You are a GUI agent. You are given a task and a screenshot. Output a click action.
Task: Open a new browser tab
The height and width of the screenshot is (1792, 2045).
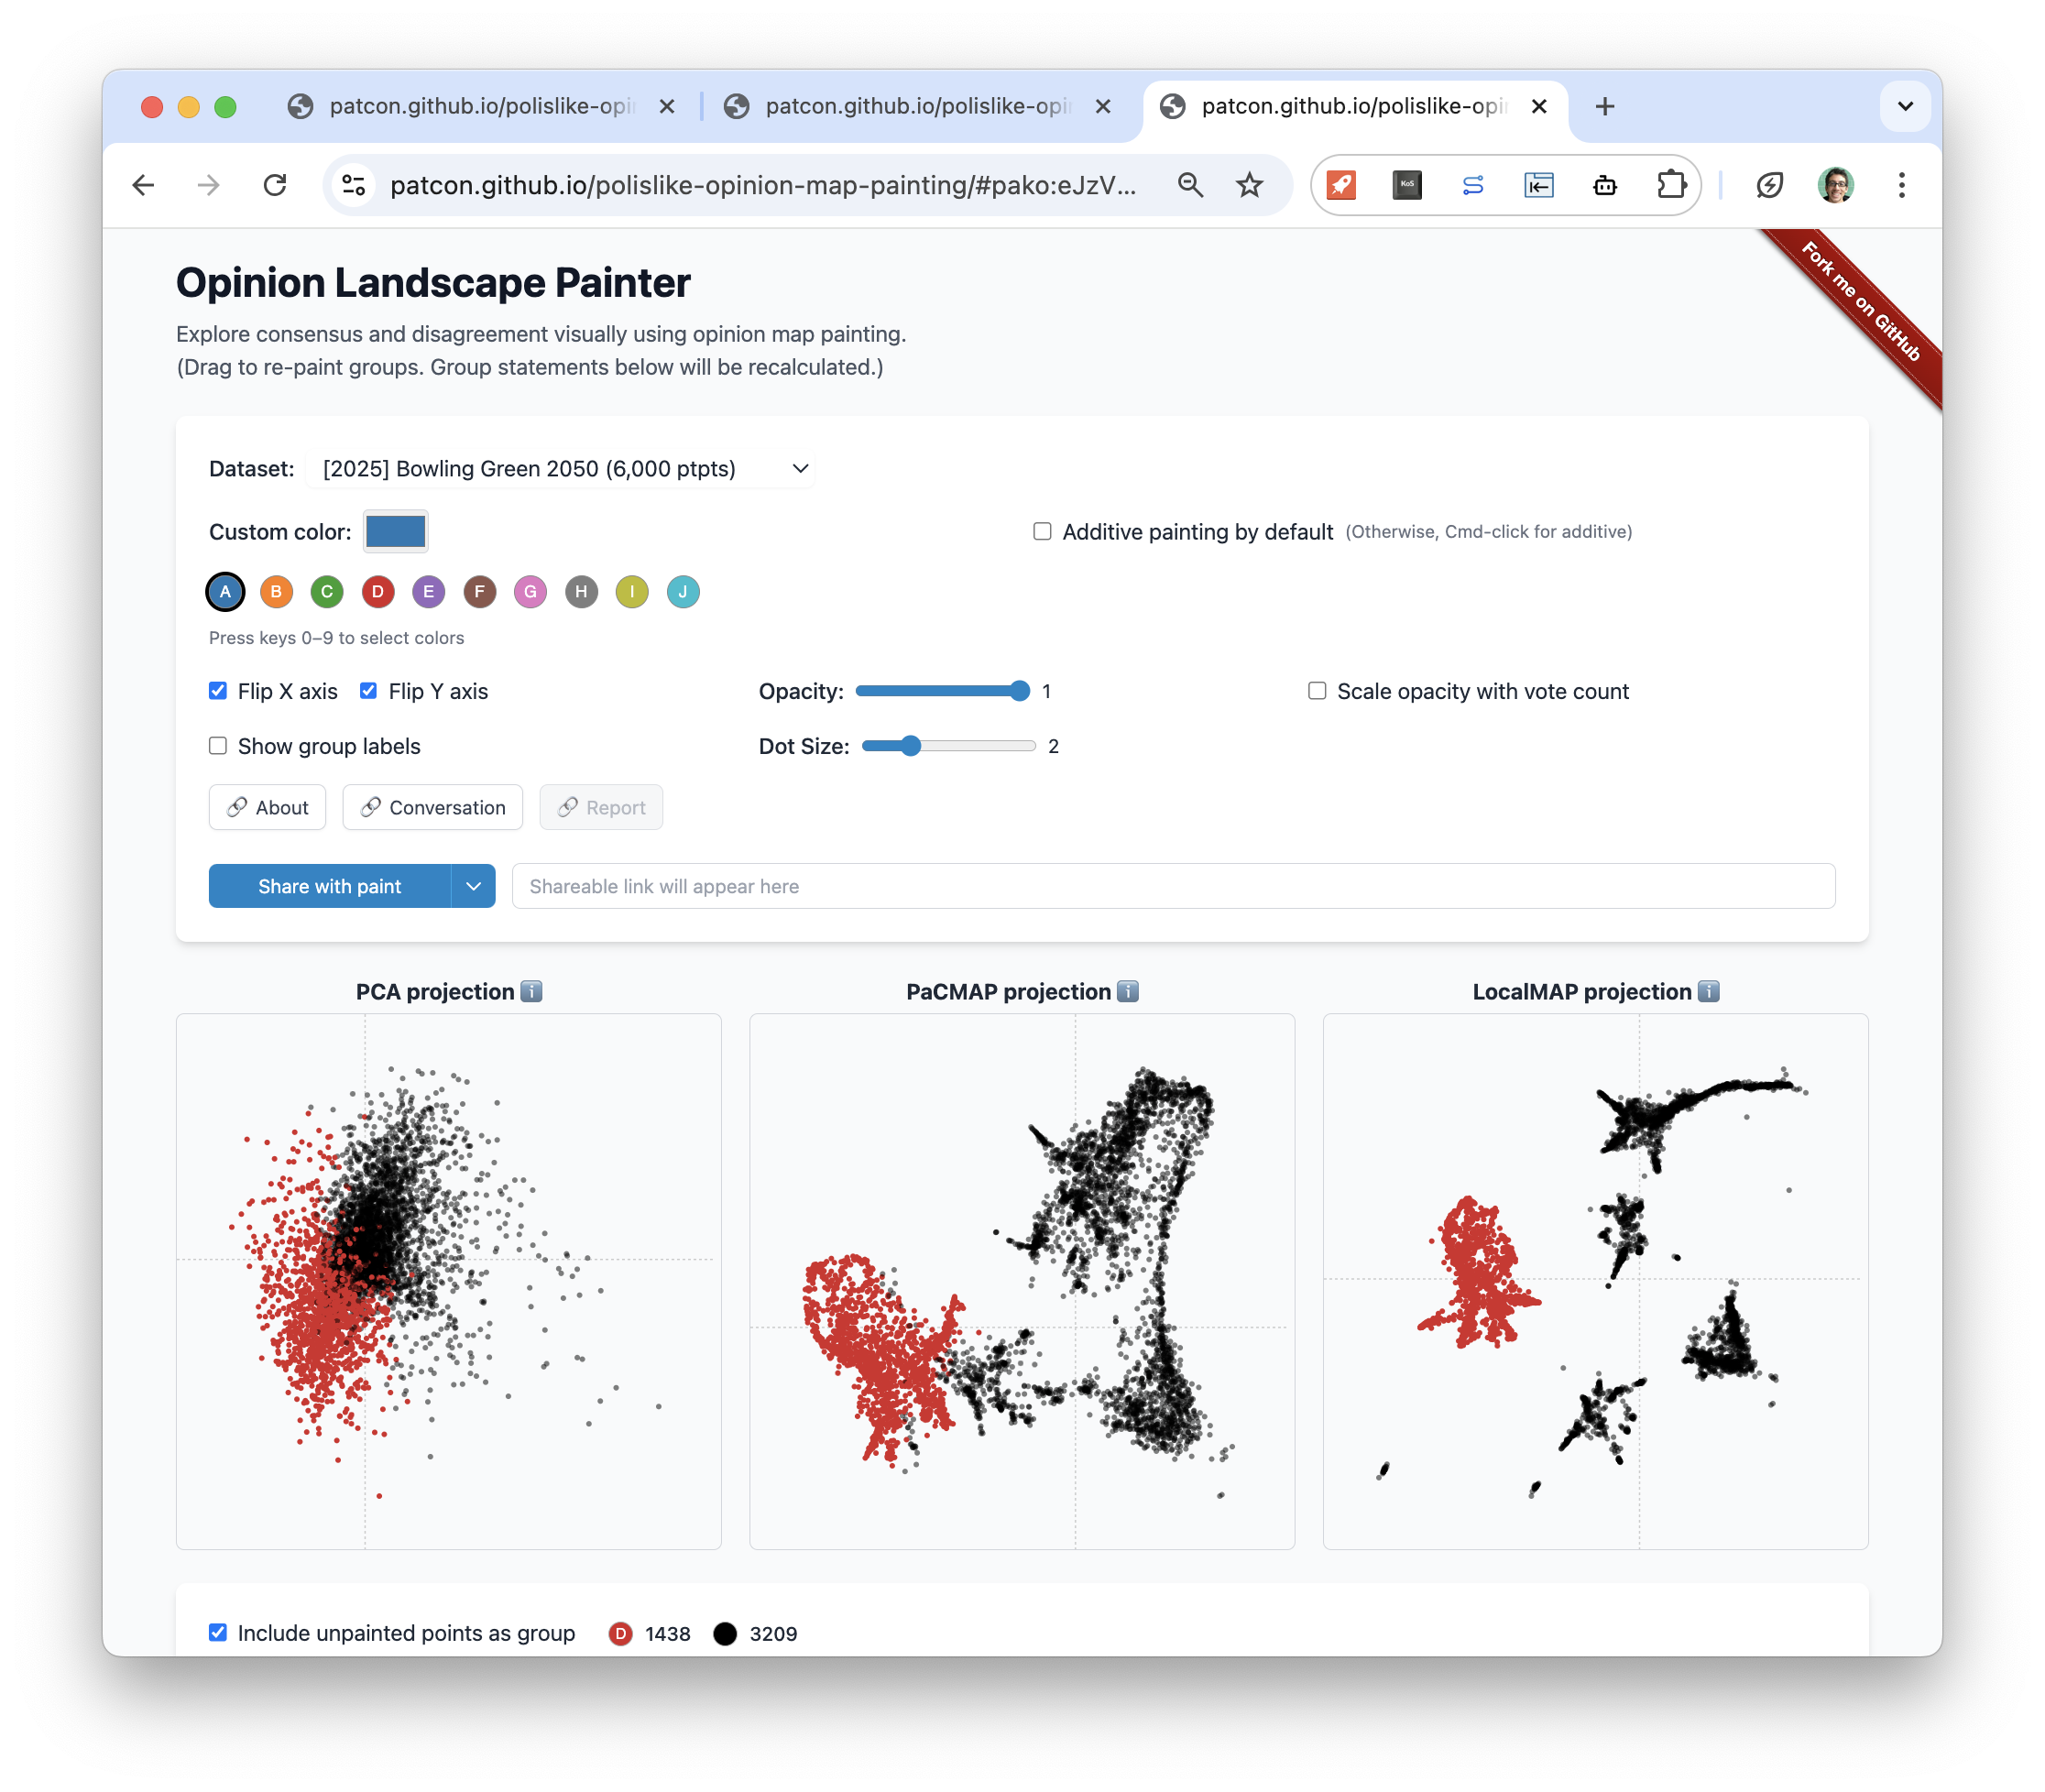[x=1605, y=106]
